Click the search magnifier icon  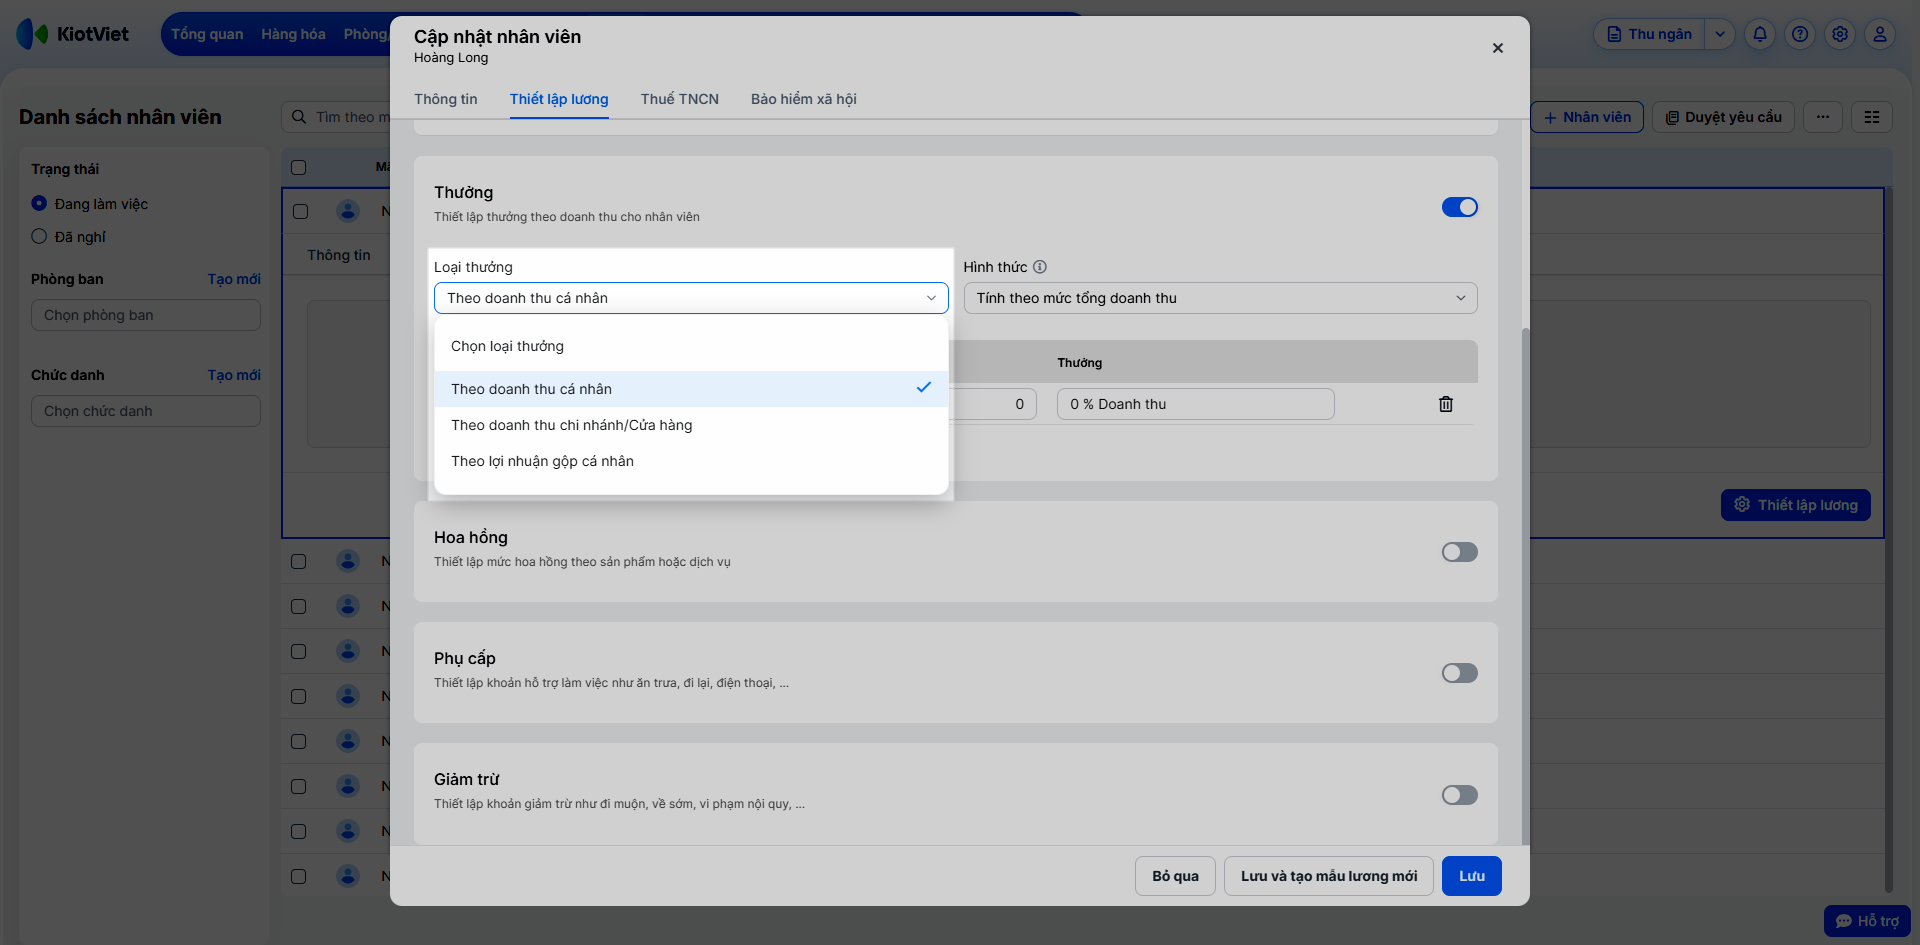299,117
